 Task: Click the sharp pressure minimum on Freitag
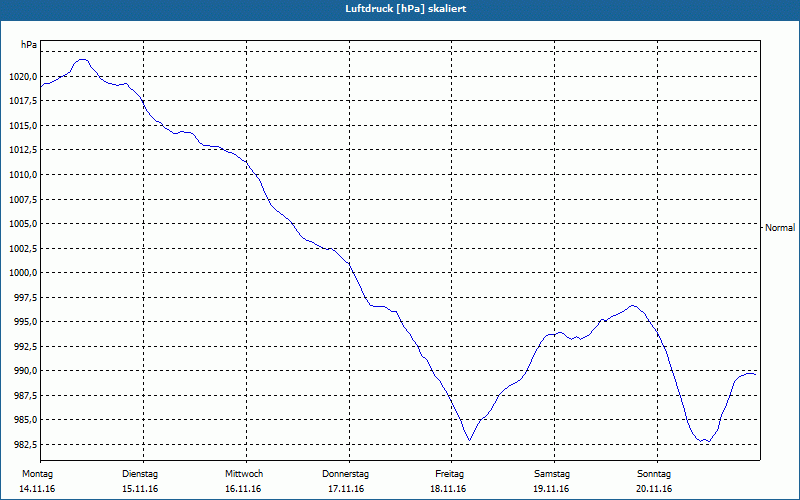point(469,440)
